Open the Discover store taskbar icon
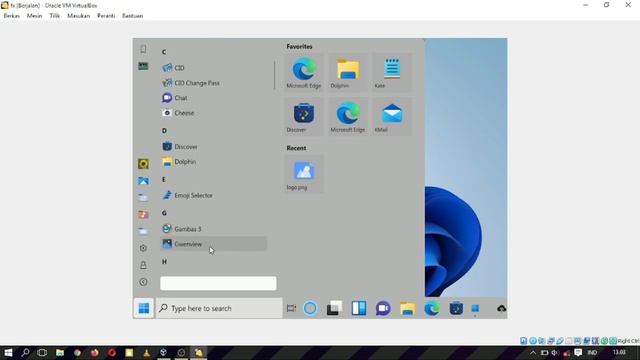The image size is (640, 360). click(x=456, y=308)
